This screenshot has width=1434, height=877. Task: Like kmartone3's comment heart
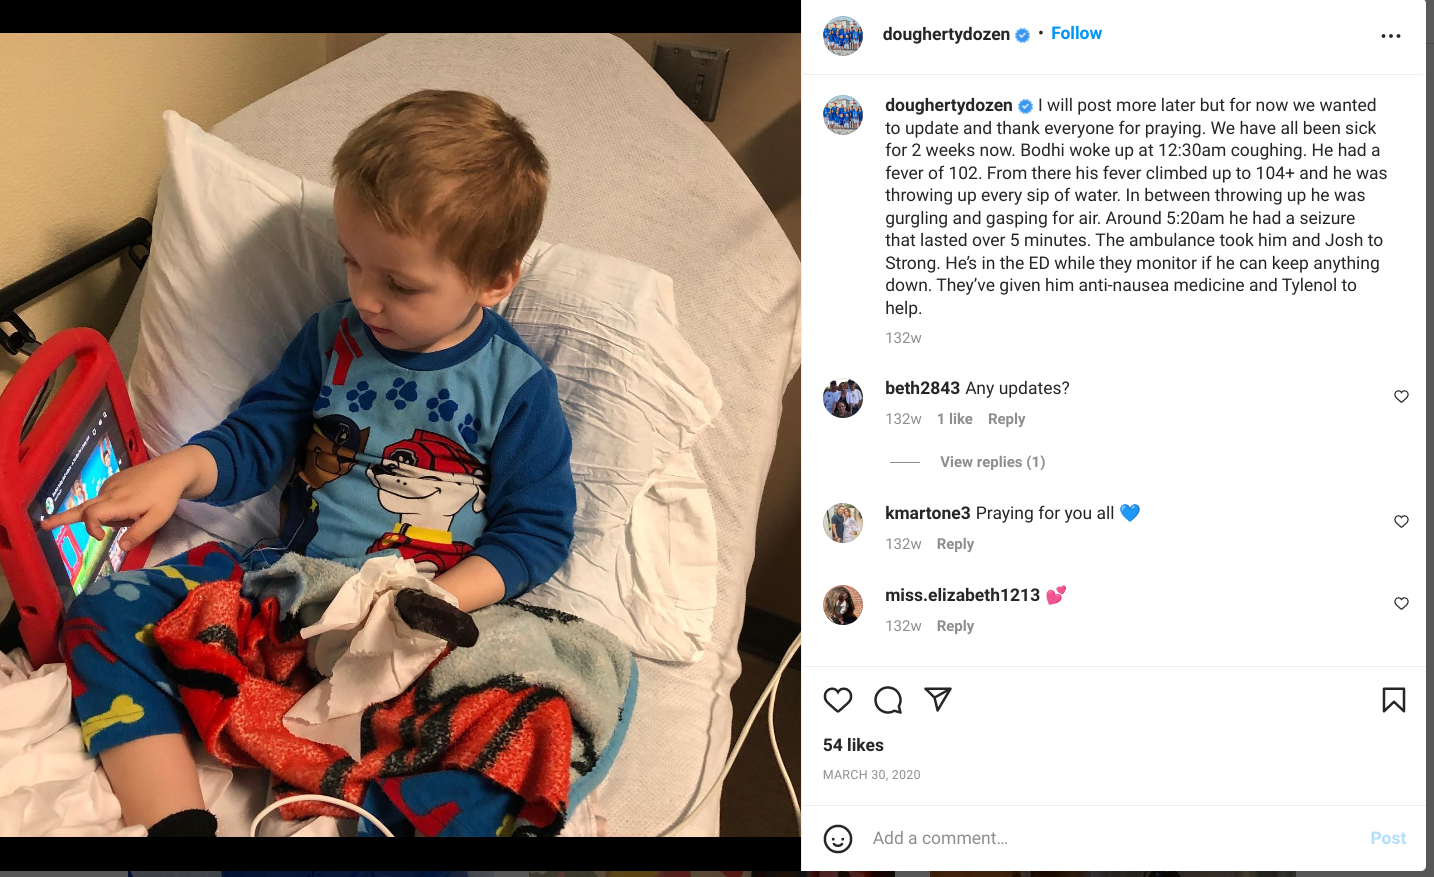coord(1402,522)
